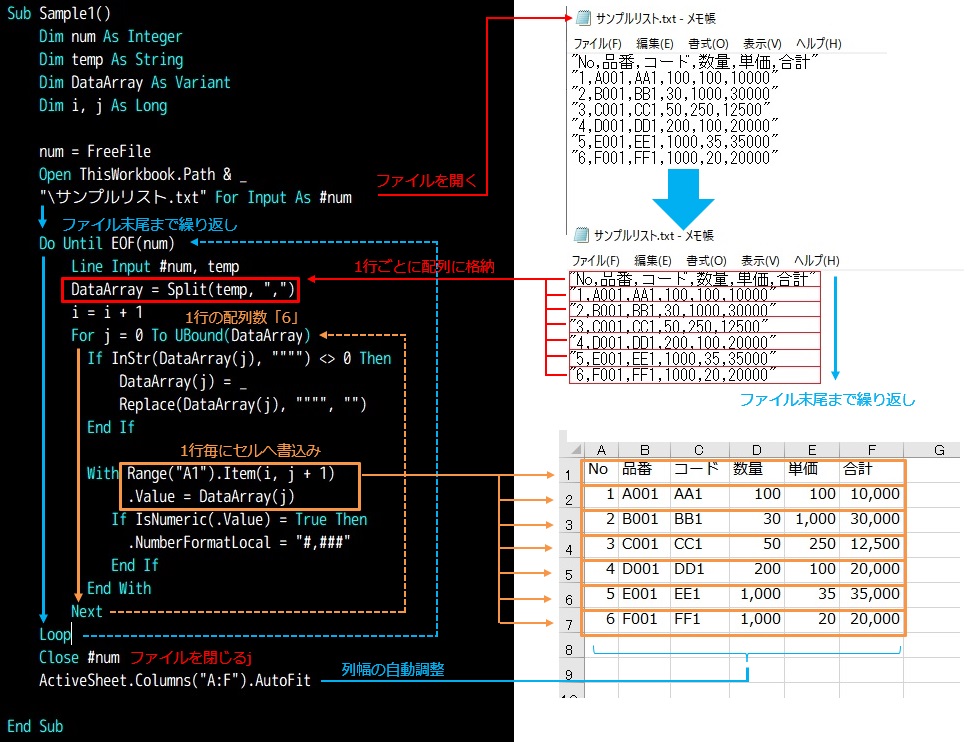
Task: Open 書式(O) menu in upper Notepad
Action: [708, 43]
